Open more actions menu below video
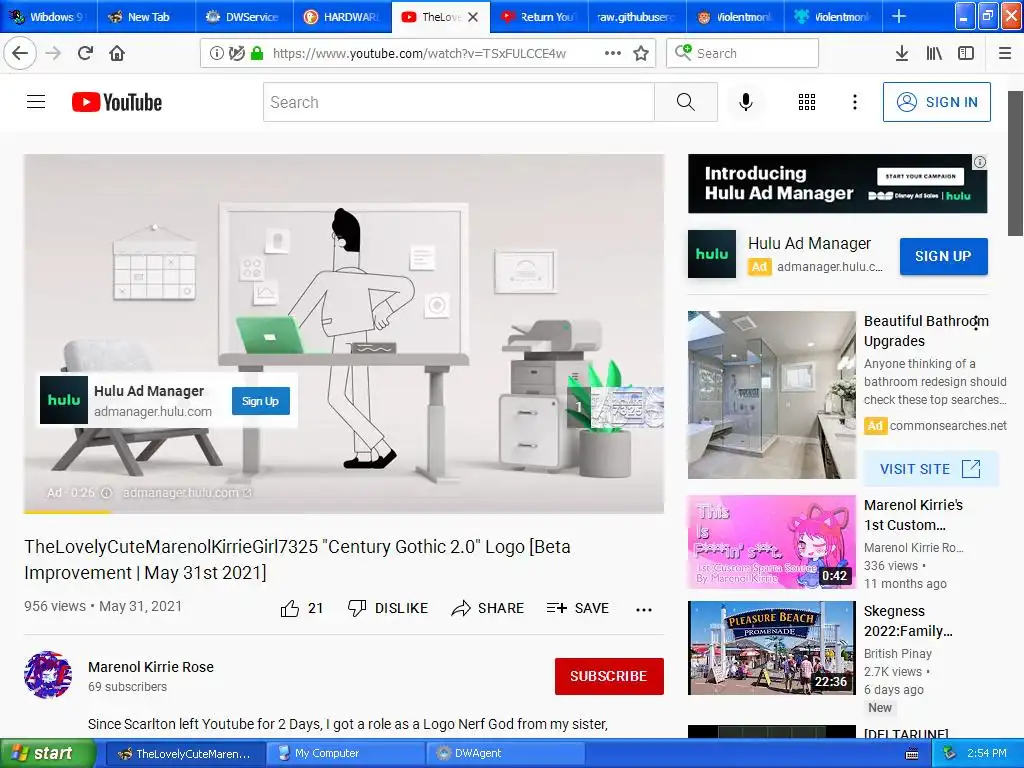The width and height of the screenshot is (1024, 768). (x=644, y=609)
